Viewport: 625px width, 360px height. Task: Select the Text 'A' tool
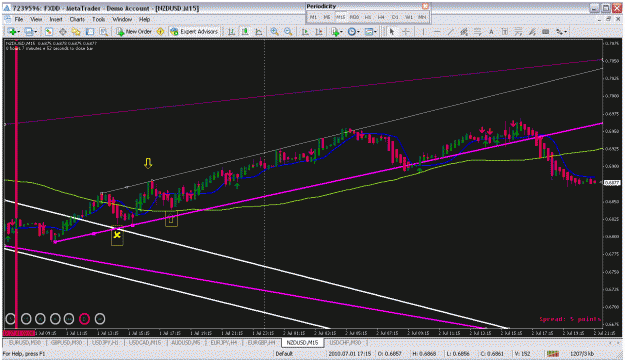(491, 31)
